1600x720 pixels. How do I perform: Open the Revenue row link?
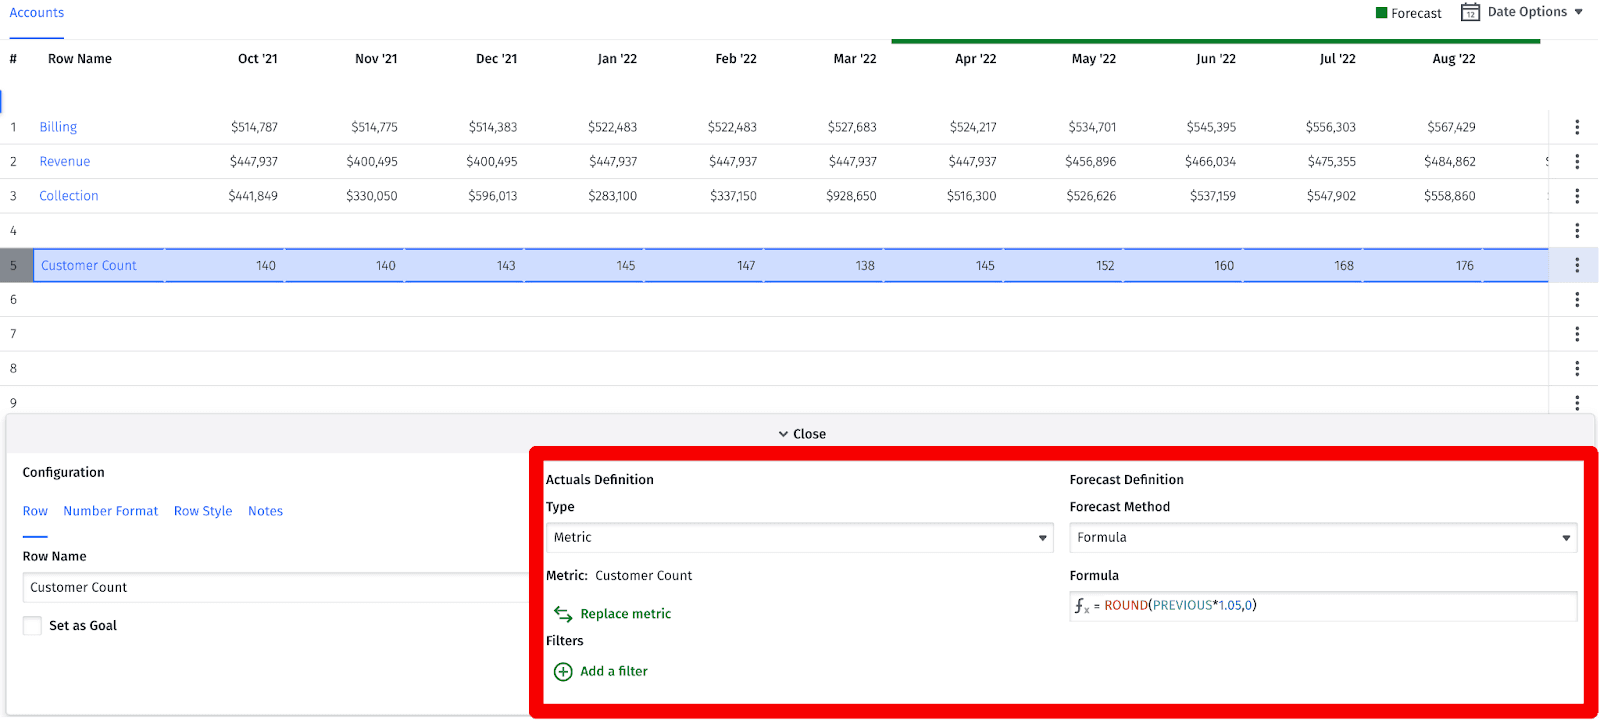click(x=65, y=161)
